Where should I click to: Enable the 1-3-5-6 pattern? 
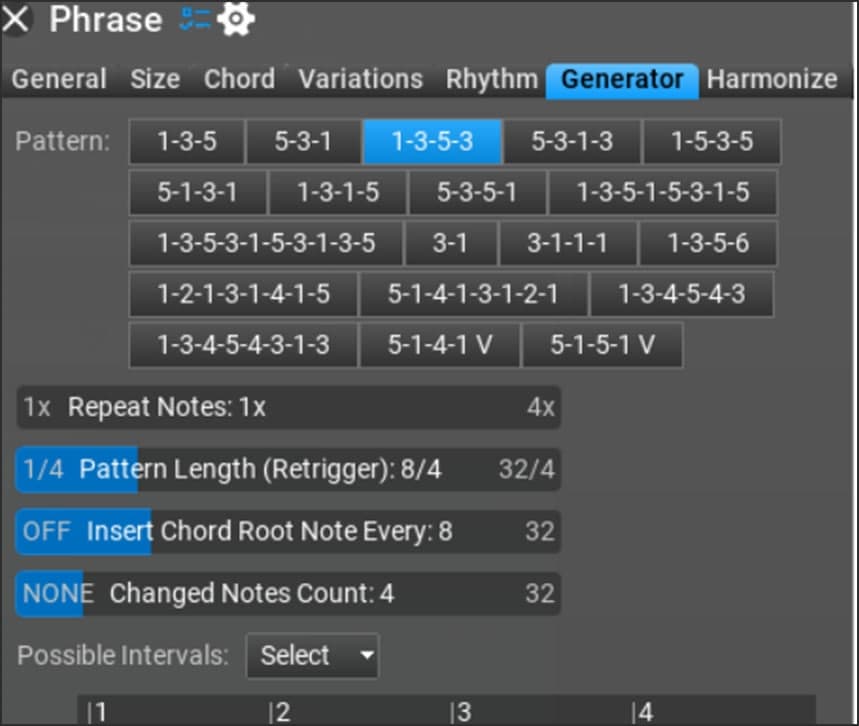(707, 243)
